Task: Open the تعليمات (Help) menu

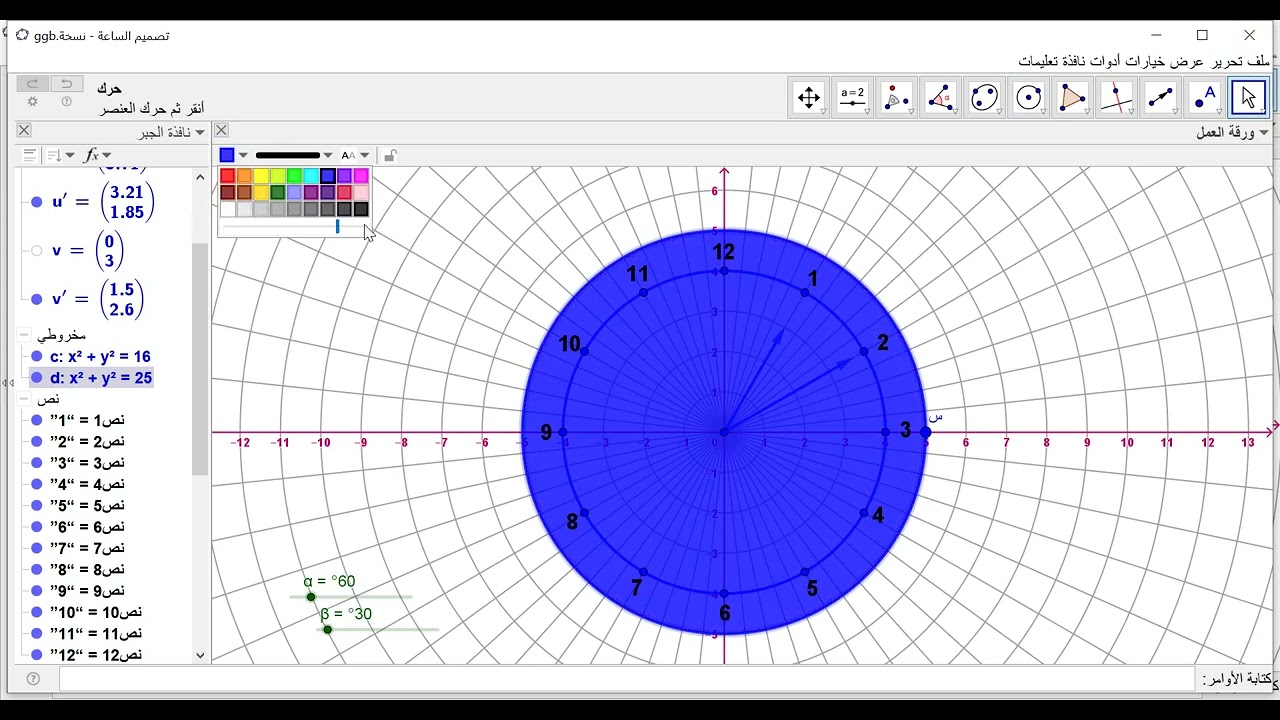Action: (1038, 61)
